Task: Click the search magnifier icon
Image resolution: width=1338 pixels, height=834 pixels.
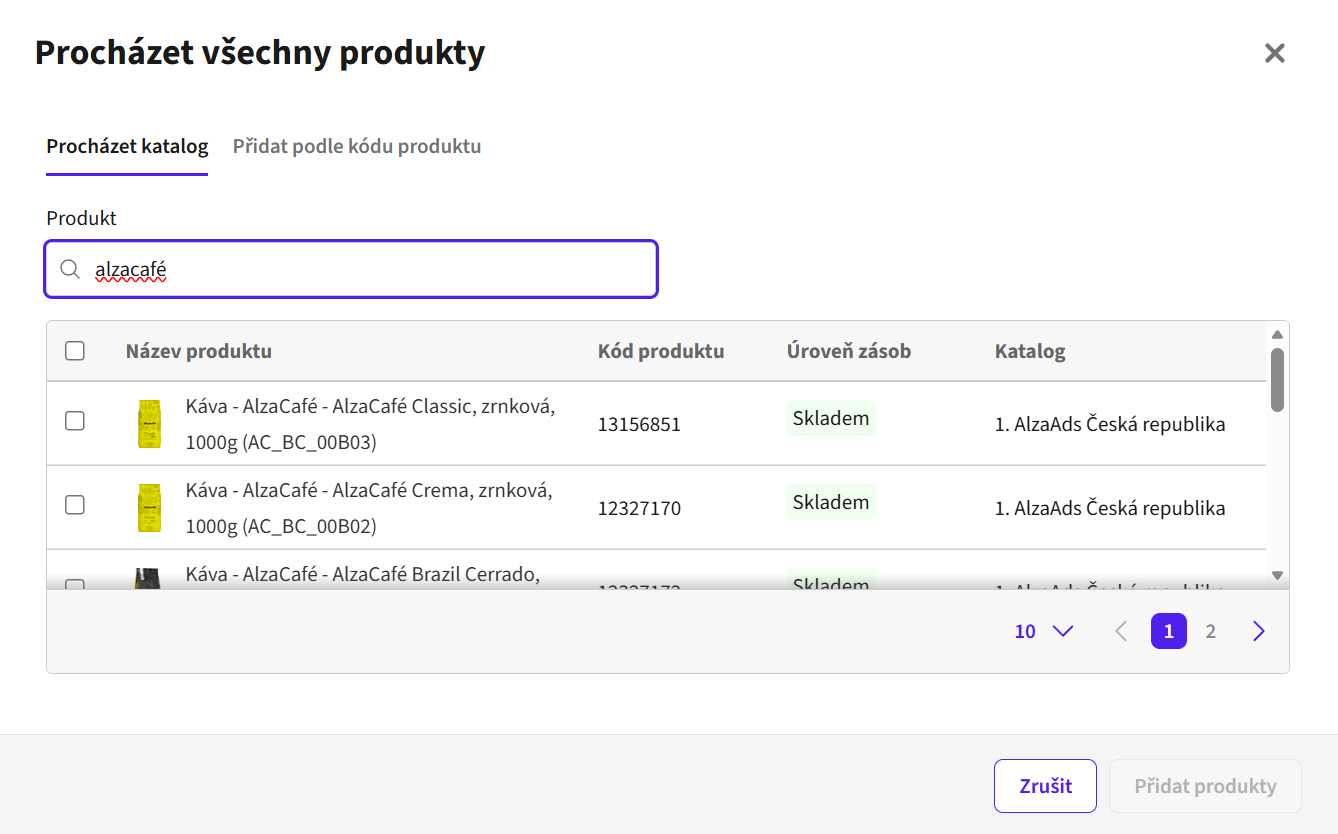Action: [70, 269]
